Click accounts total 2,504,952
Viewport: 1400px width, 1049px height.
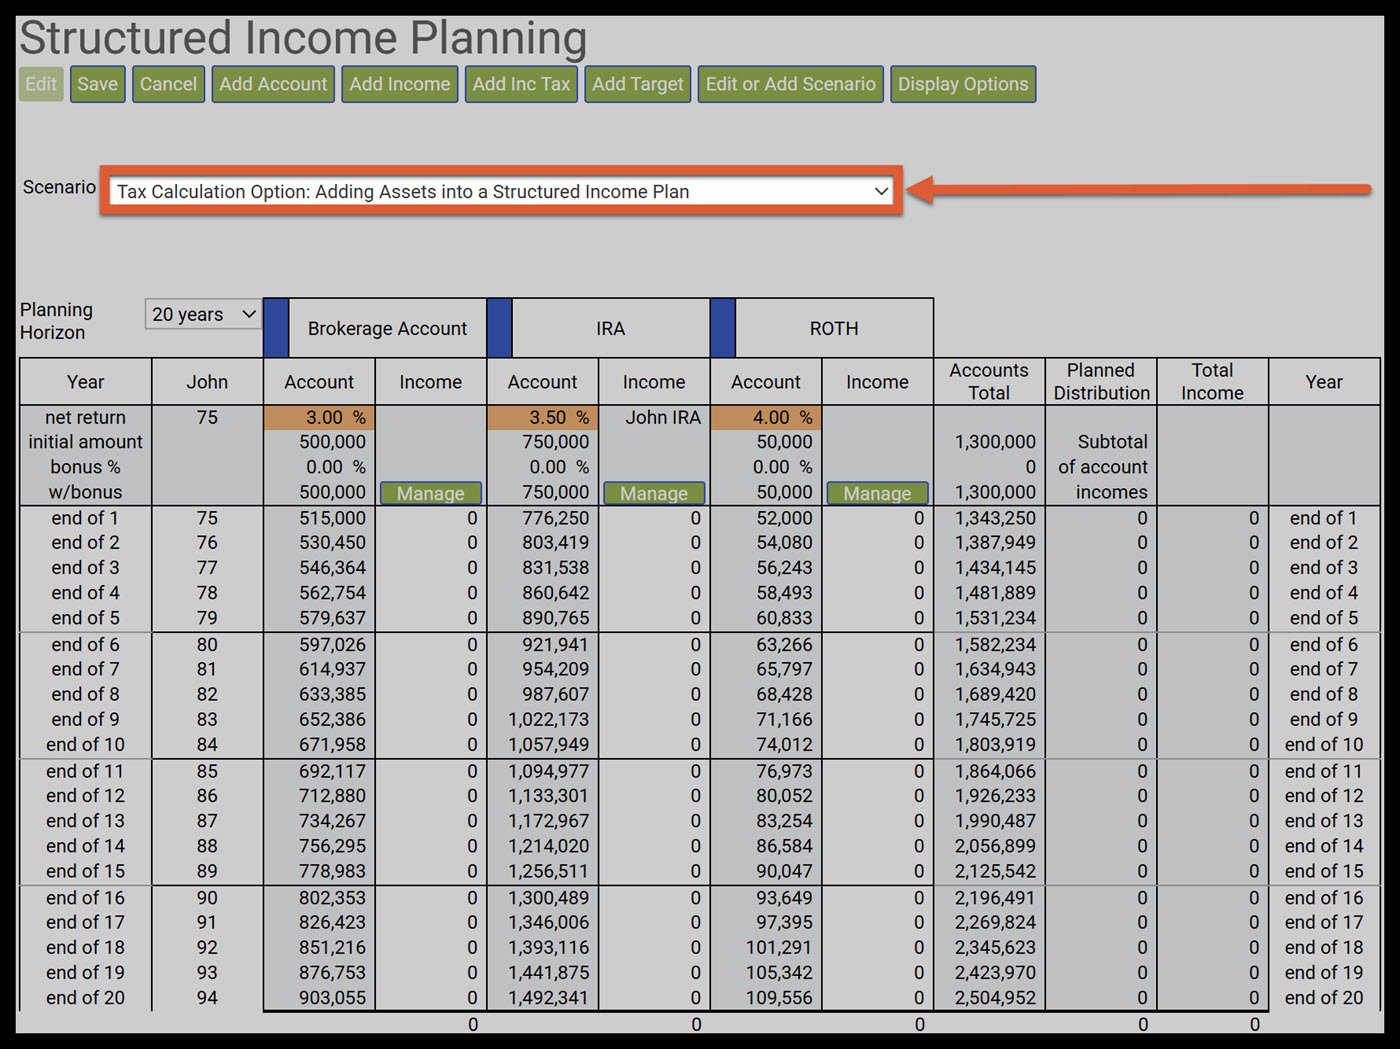point(995,998)
